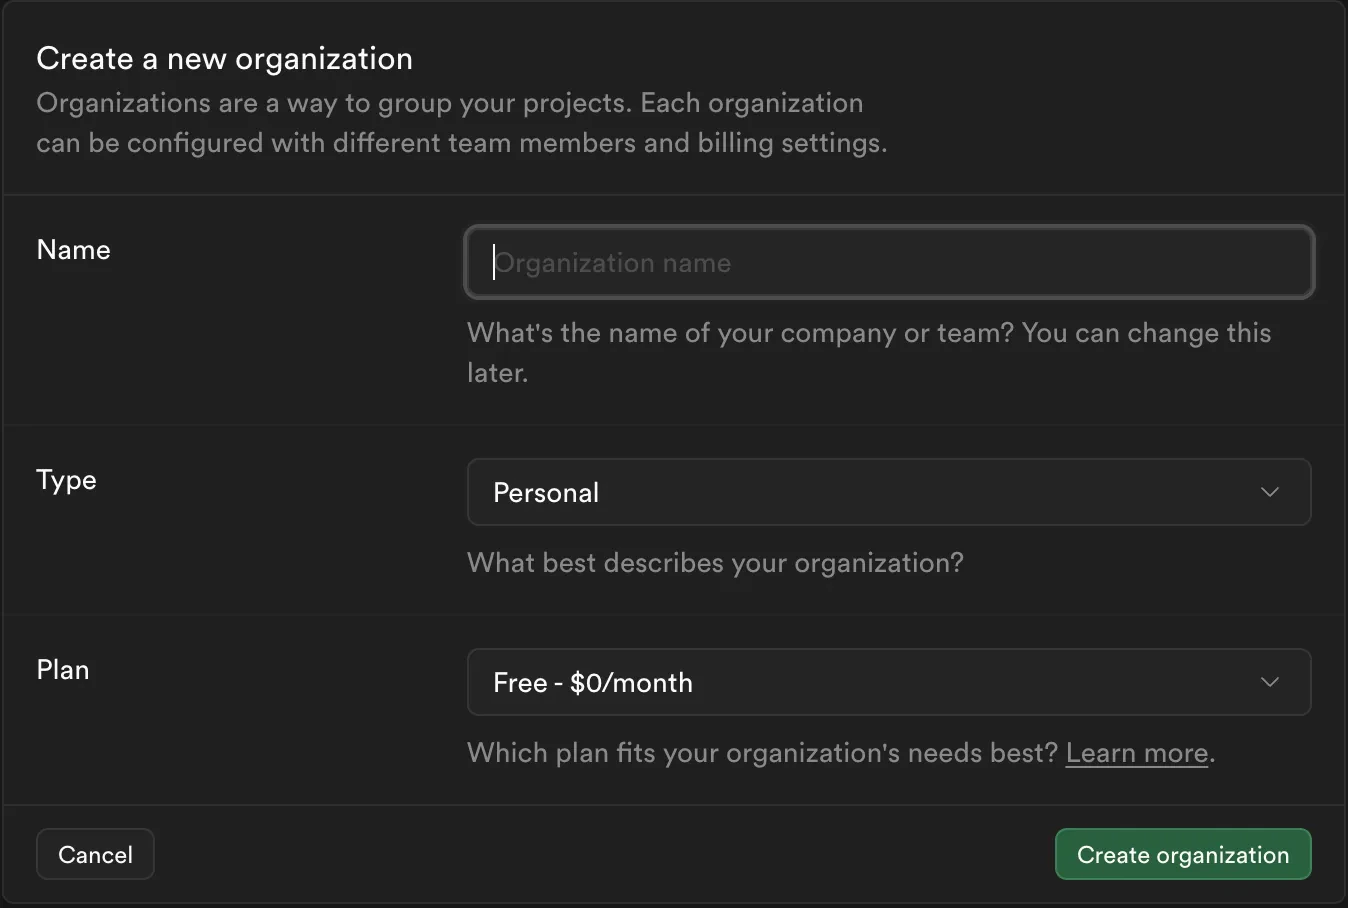1348x908 pixels.
Task: Abort organization creation via Cancel
Action: click(x=95, y=854)
